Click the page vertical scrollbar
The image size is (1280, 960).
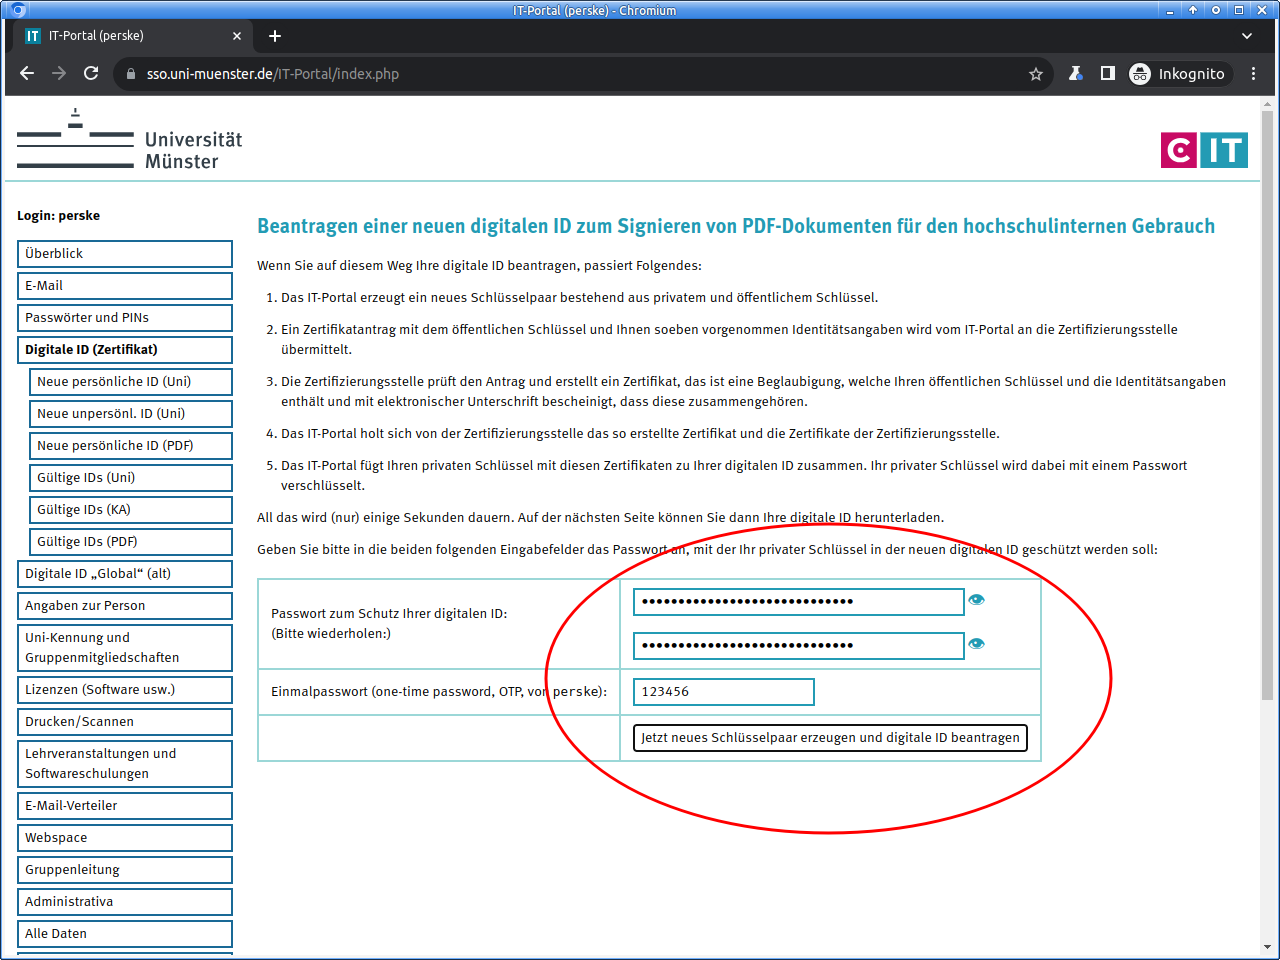1268,400
